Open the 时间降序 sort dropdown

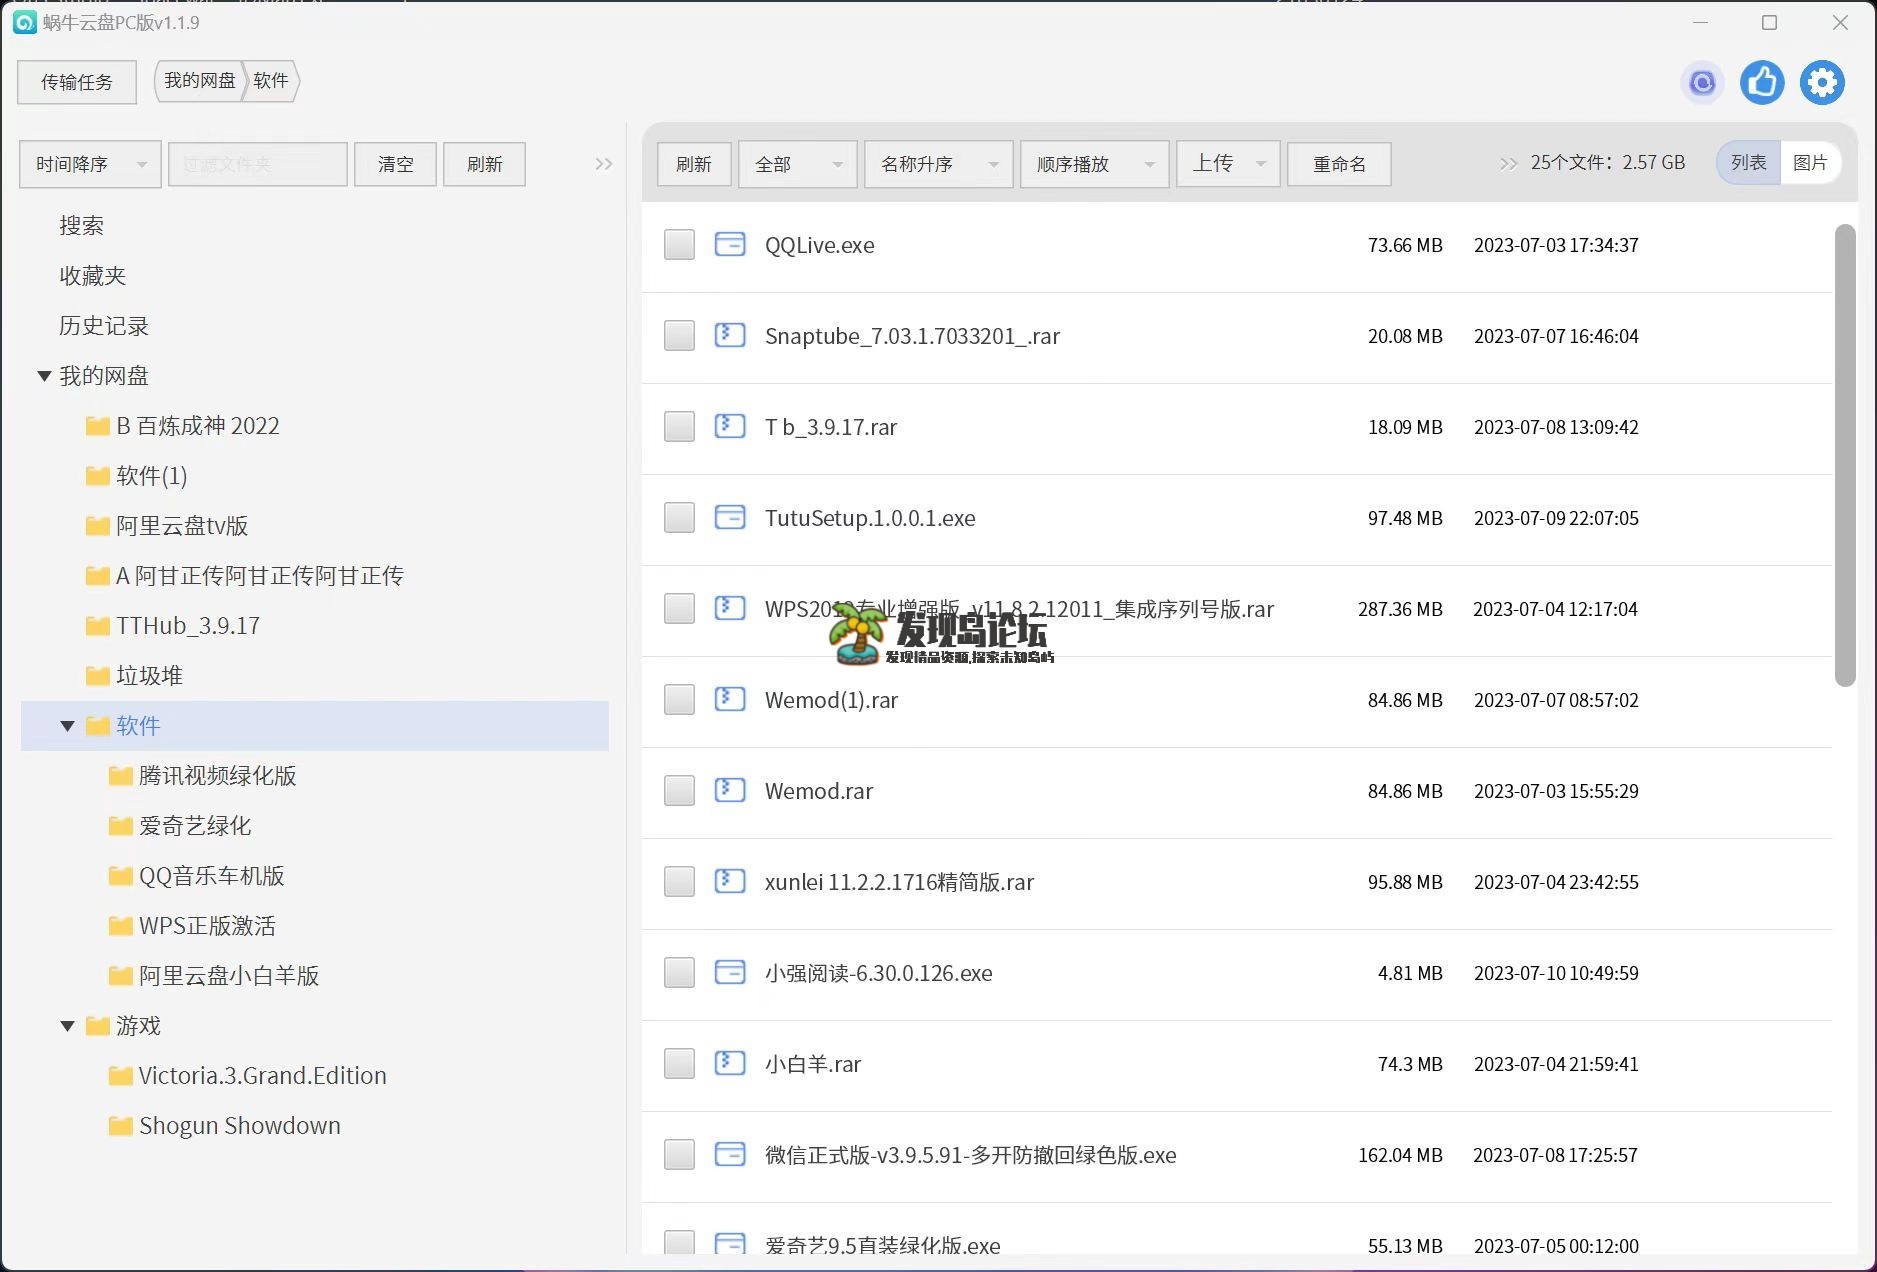pos(90,164)
